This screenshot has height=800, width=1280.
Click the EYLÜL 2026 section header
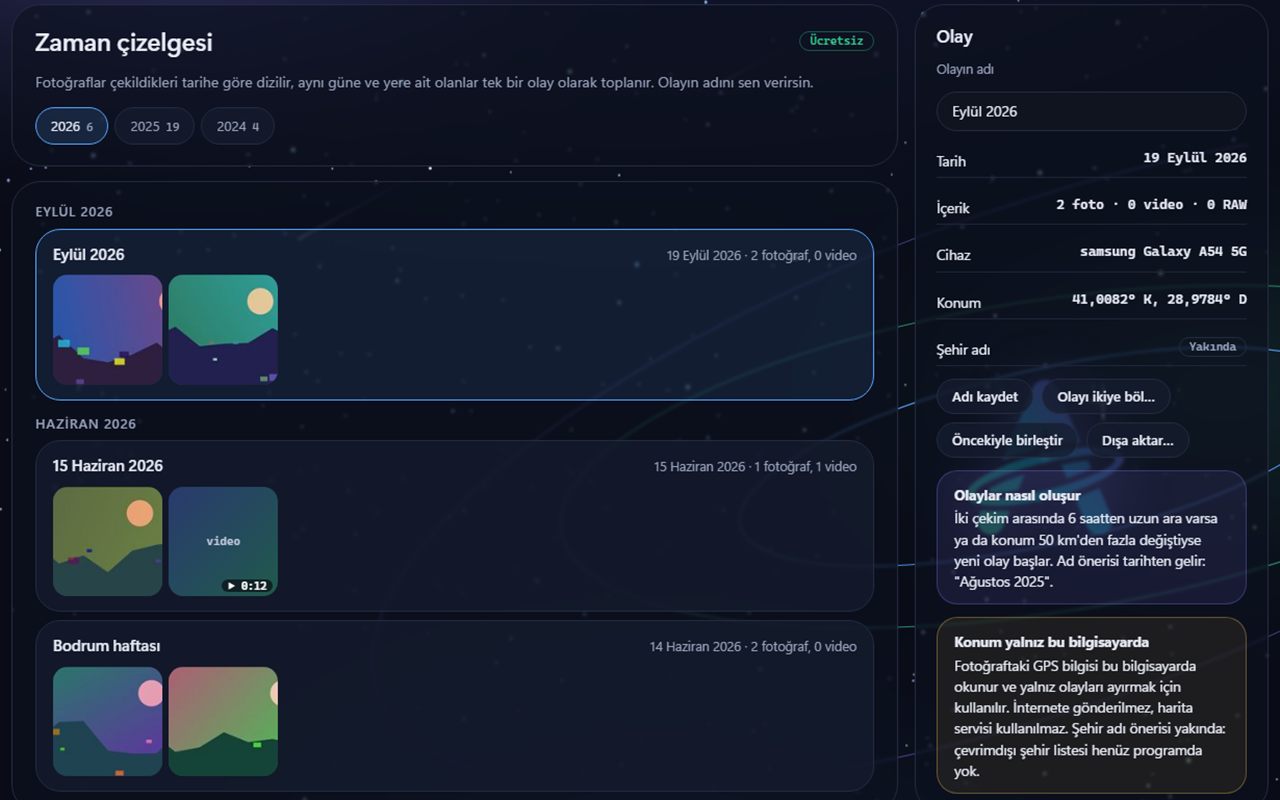click(x=74, y=212)
